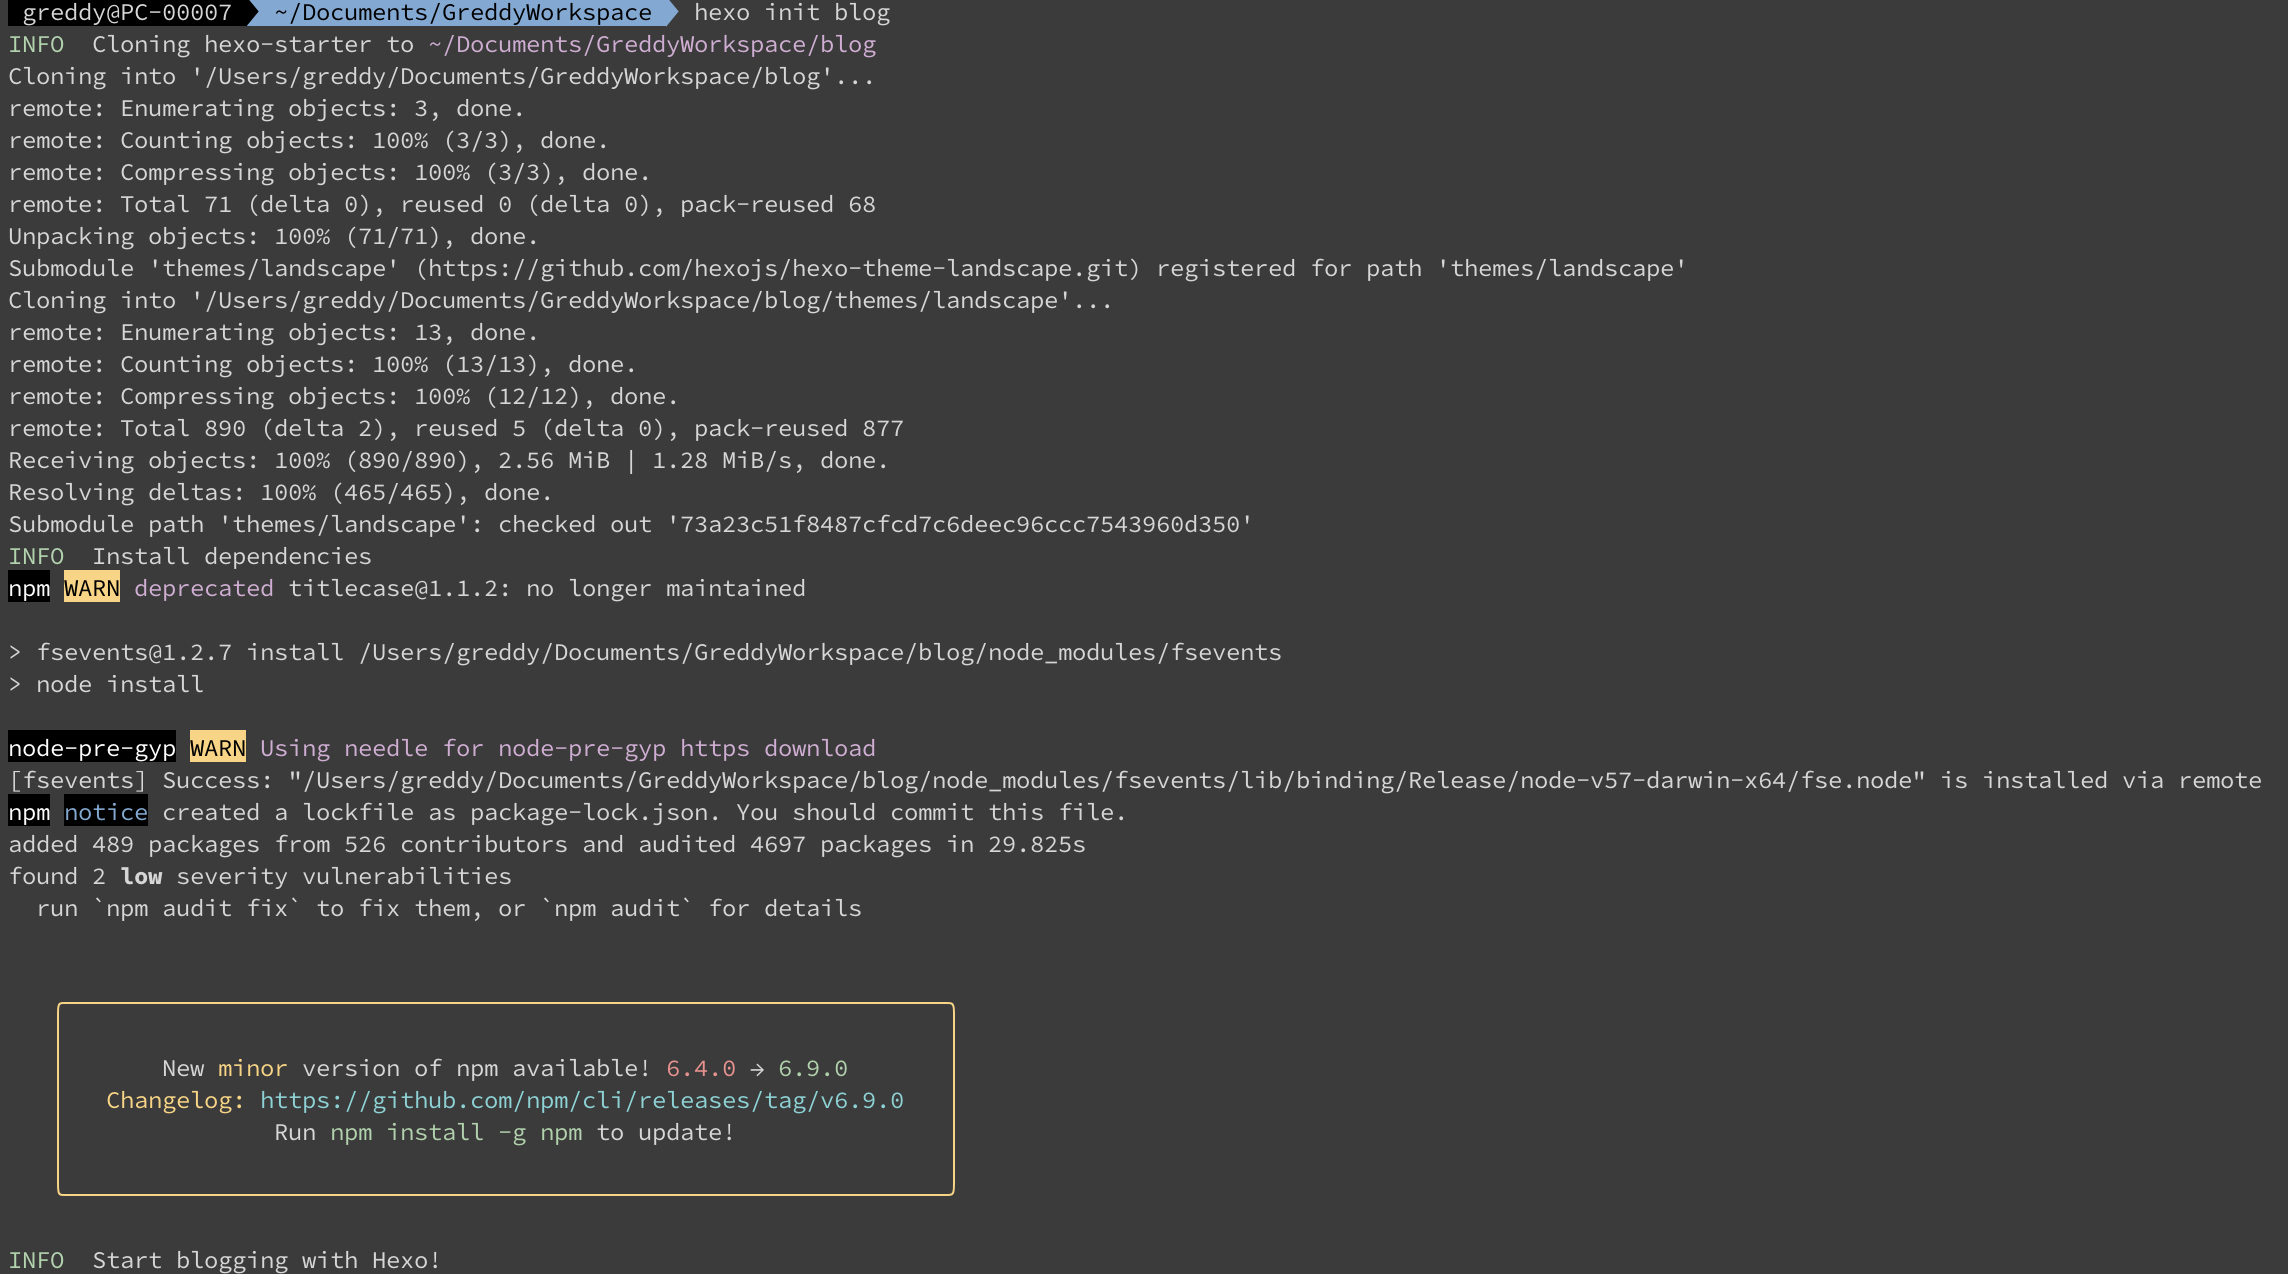Click the 'INFO Start blogging with Hexo!' line
The image size is (2288, 1274).
click(x=224, y=1260)
